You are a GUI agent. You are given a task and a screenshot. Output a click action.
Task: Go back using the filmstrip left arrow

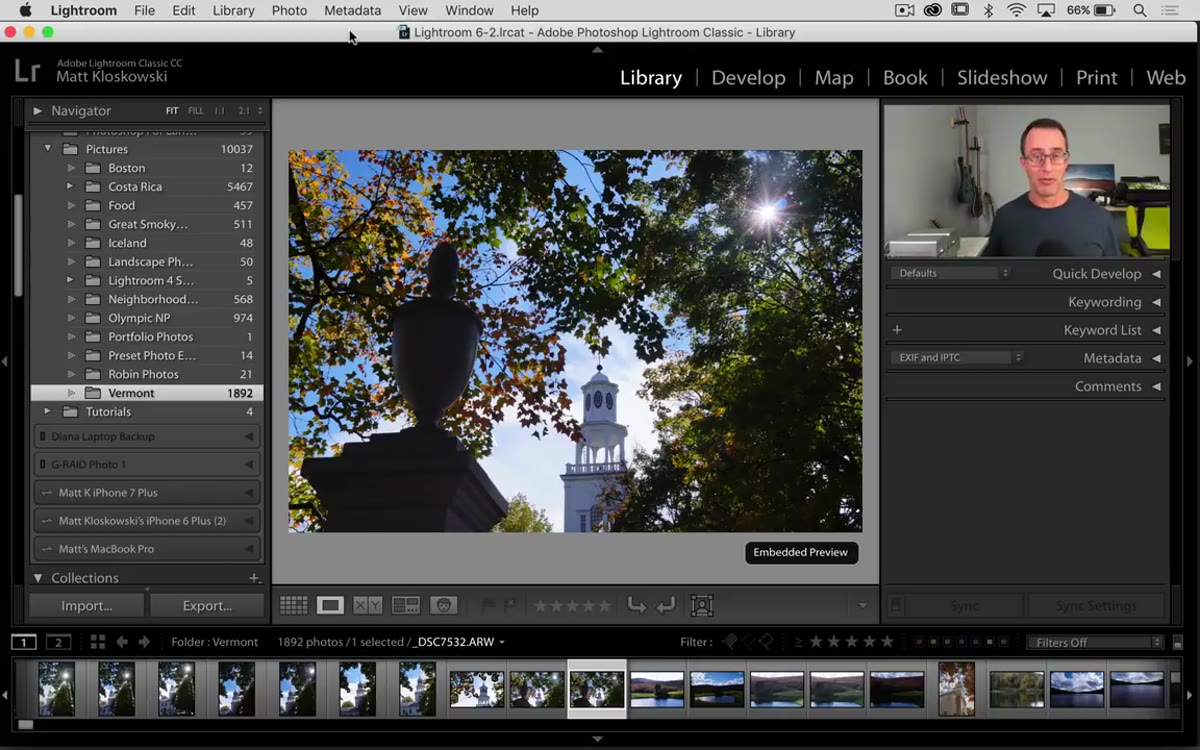pyautogui.click(x=122, y=642)
